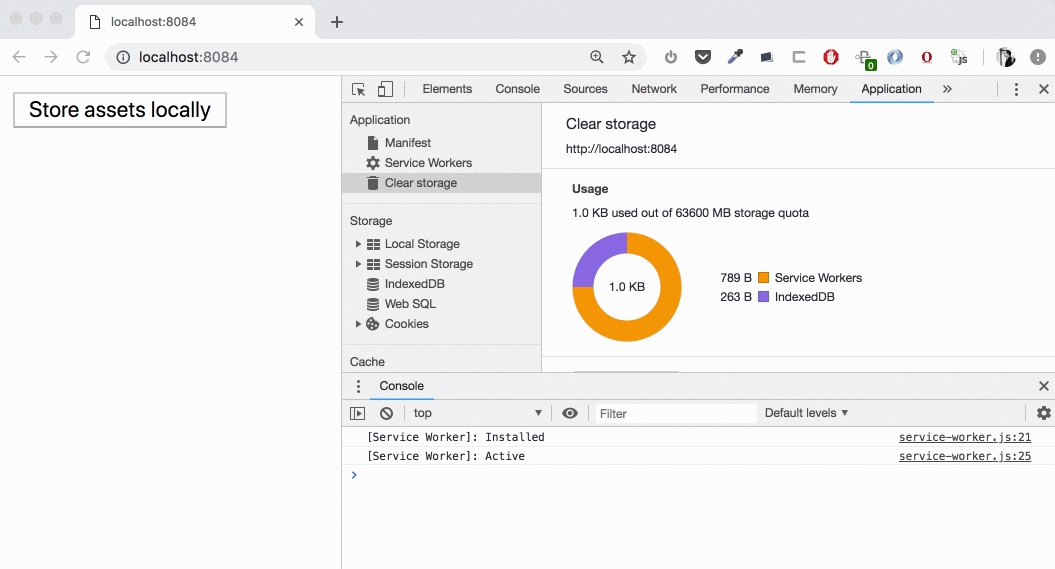Open the Pocket extension
The height and width of the screenshot is (569, 1055).
click(703, 57)
